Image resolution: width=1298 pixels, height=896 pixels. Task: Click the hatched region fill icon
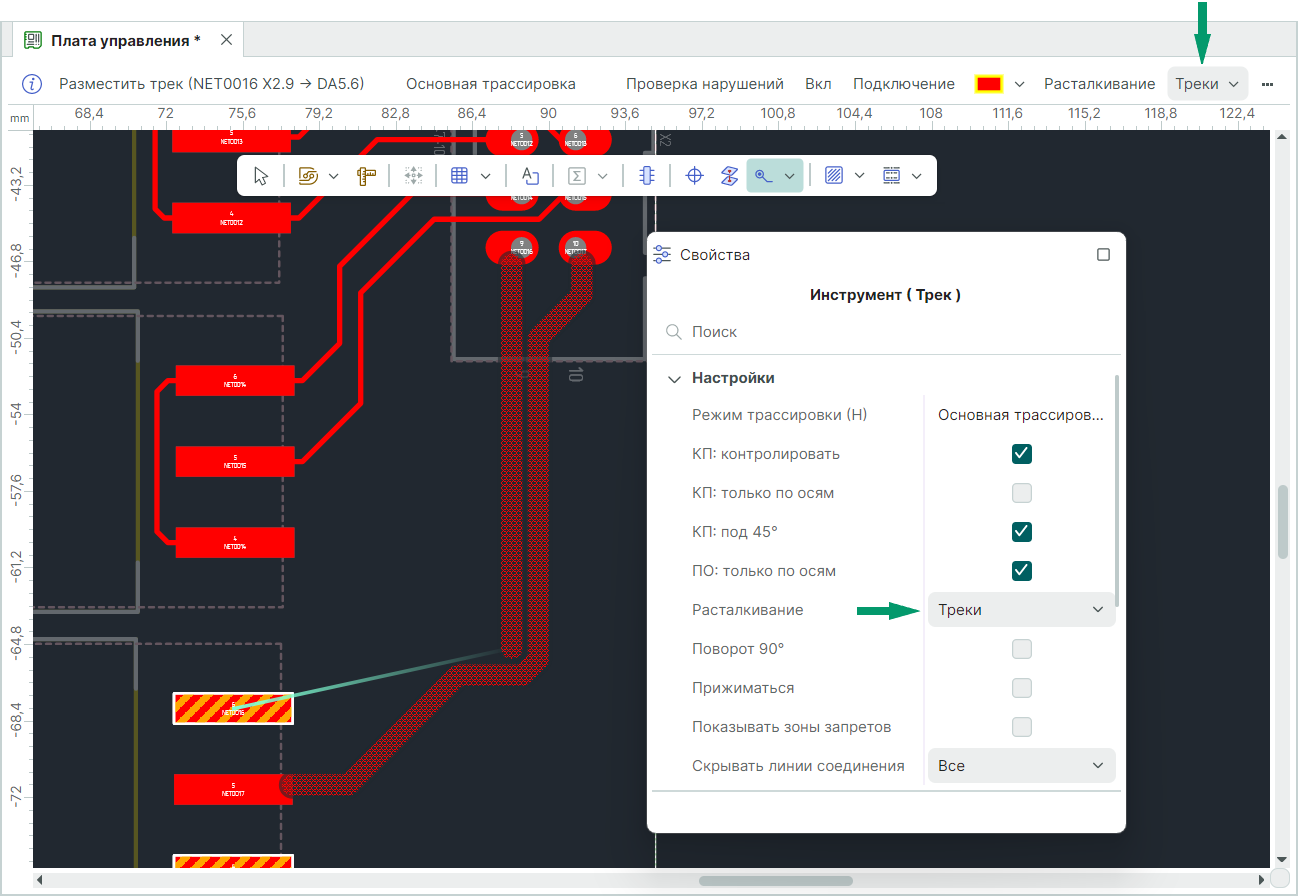tap(833, 176)
